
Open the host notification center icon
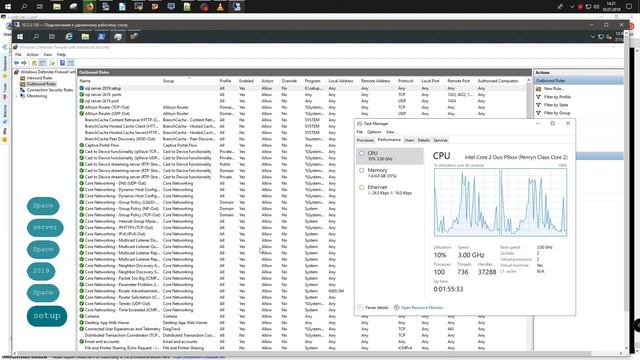click(x=629, y=7)
